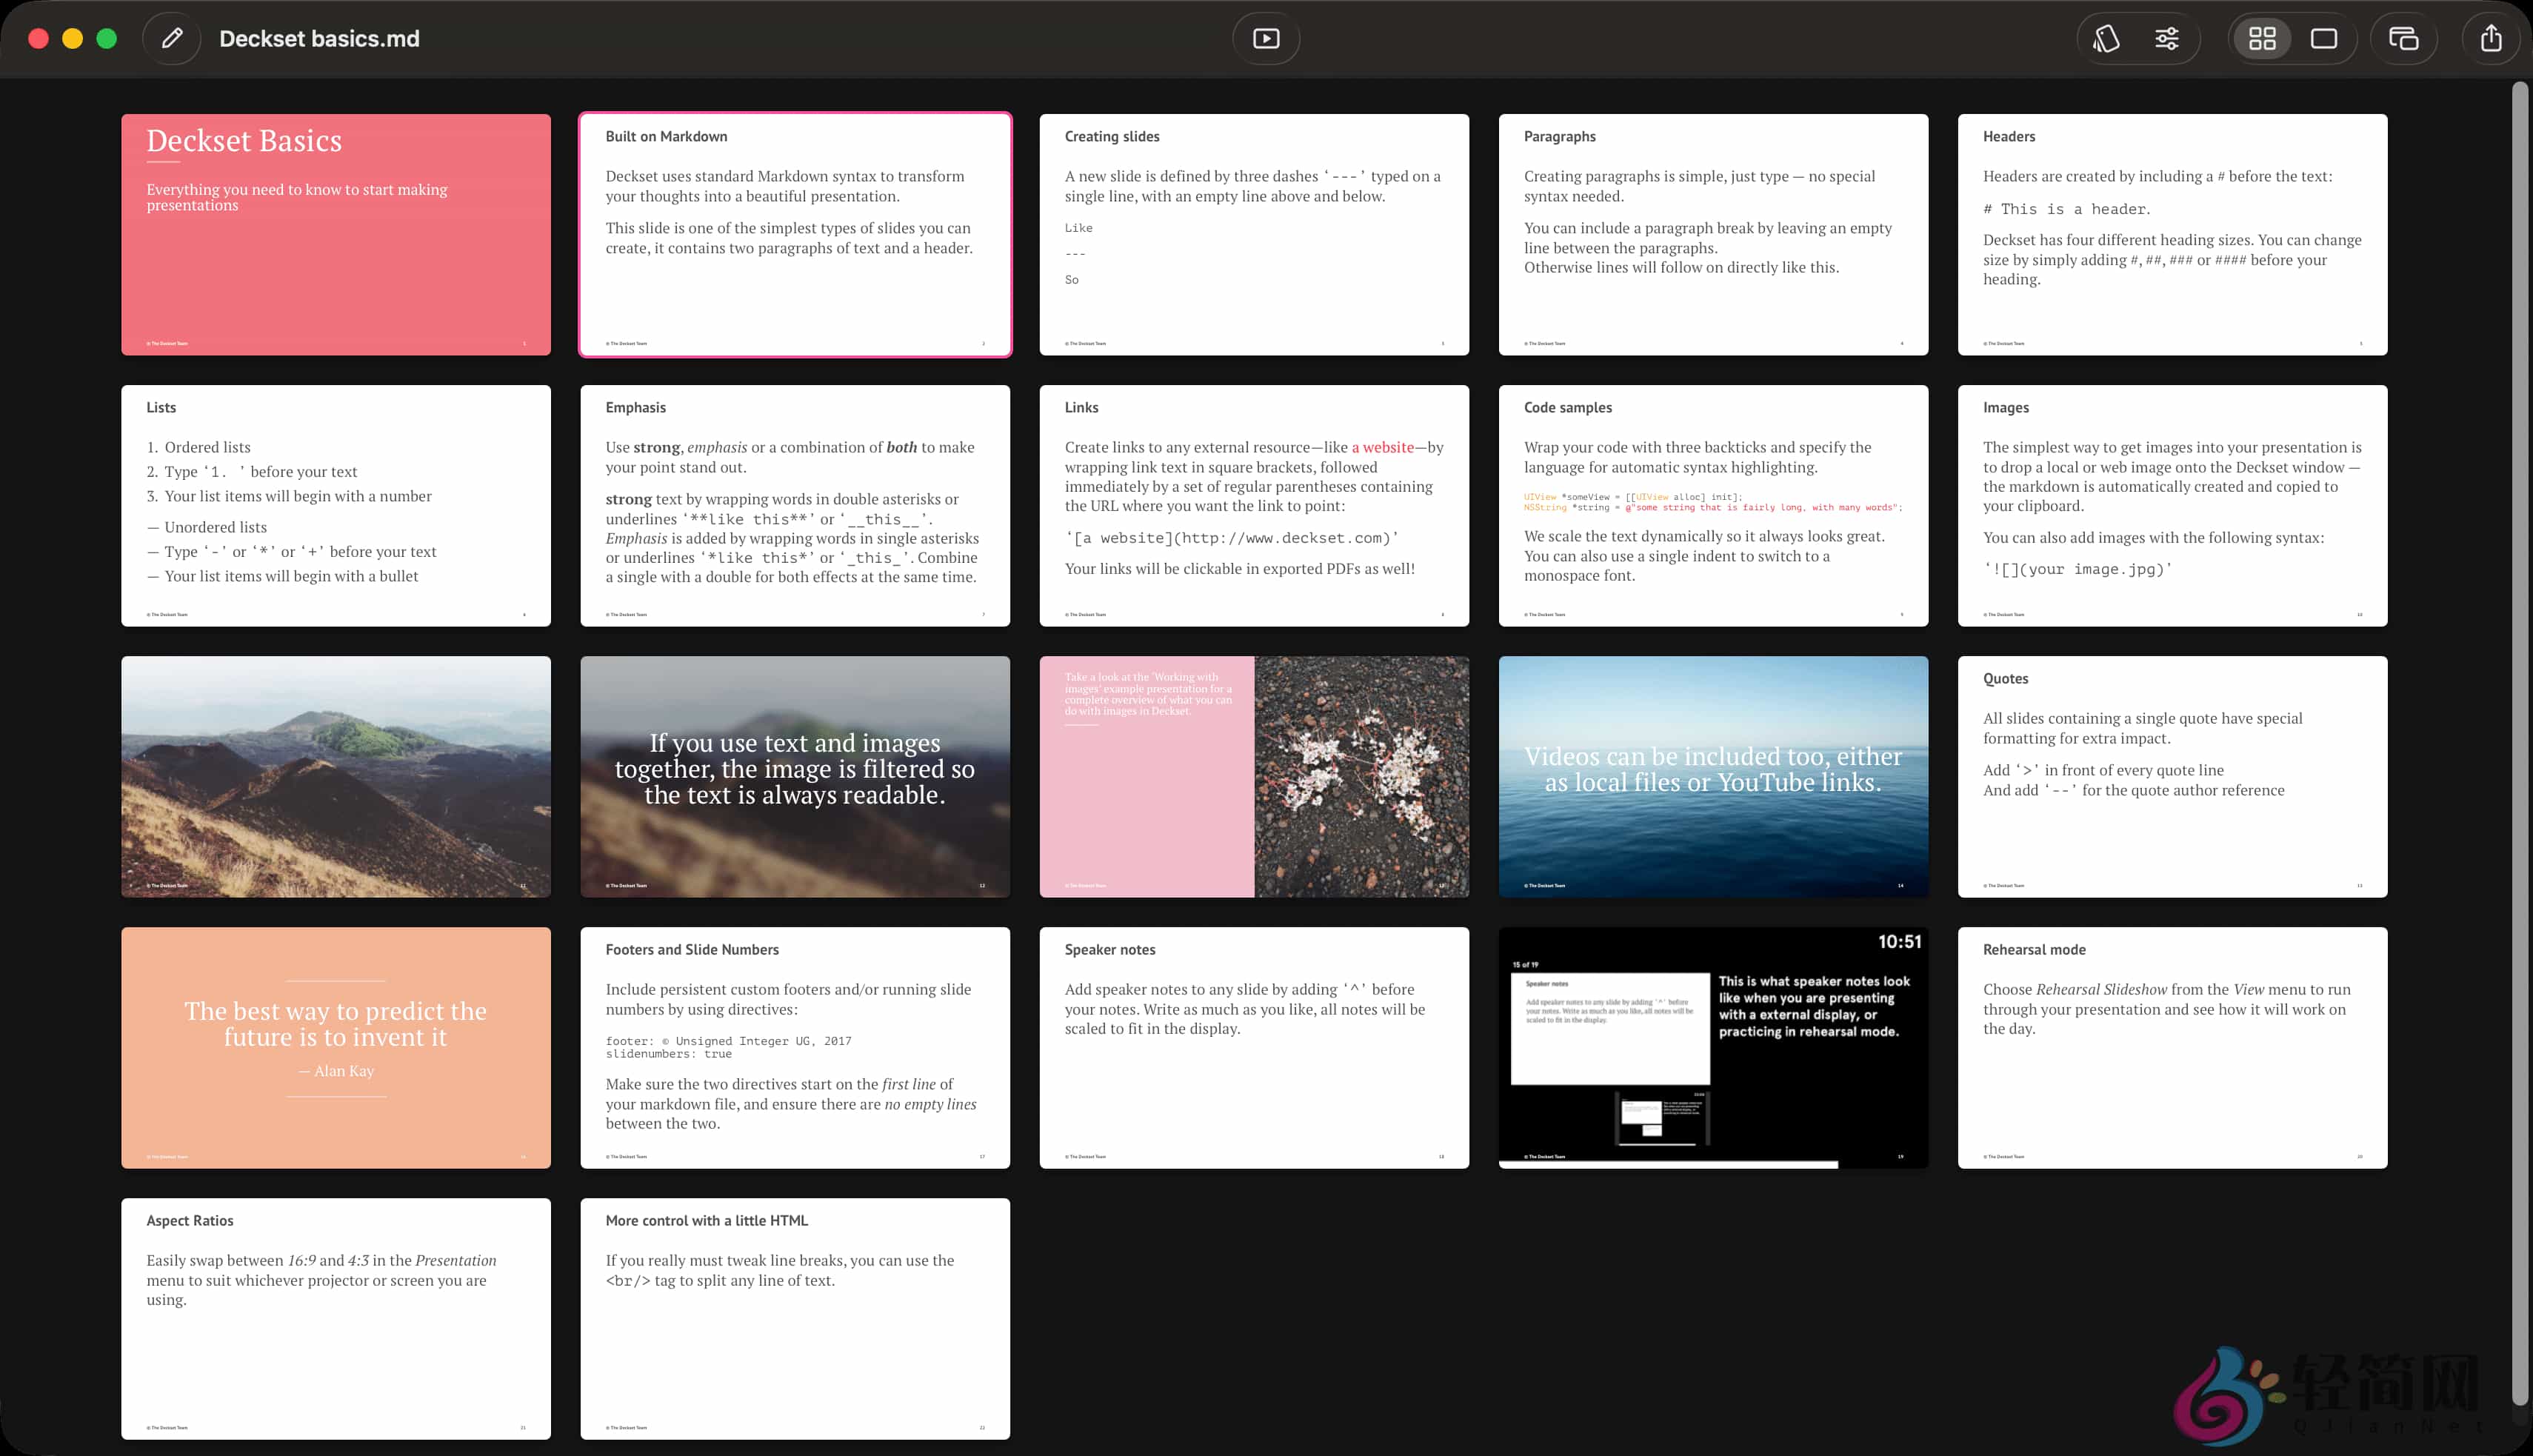Image resolution: width=2533 pixels, height=1456 pixels.
Task: Select the Aspect Ratios slide
Action: tap(336, 1318)
